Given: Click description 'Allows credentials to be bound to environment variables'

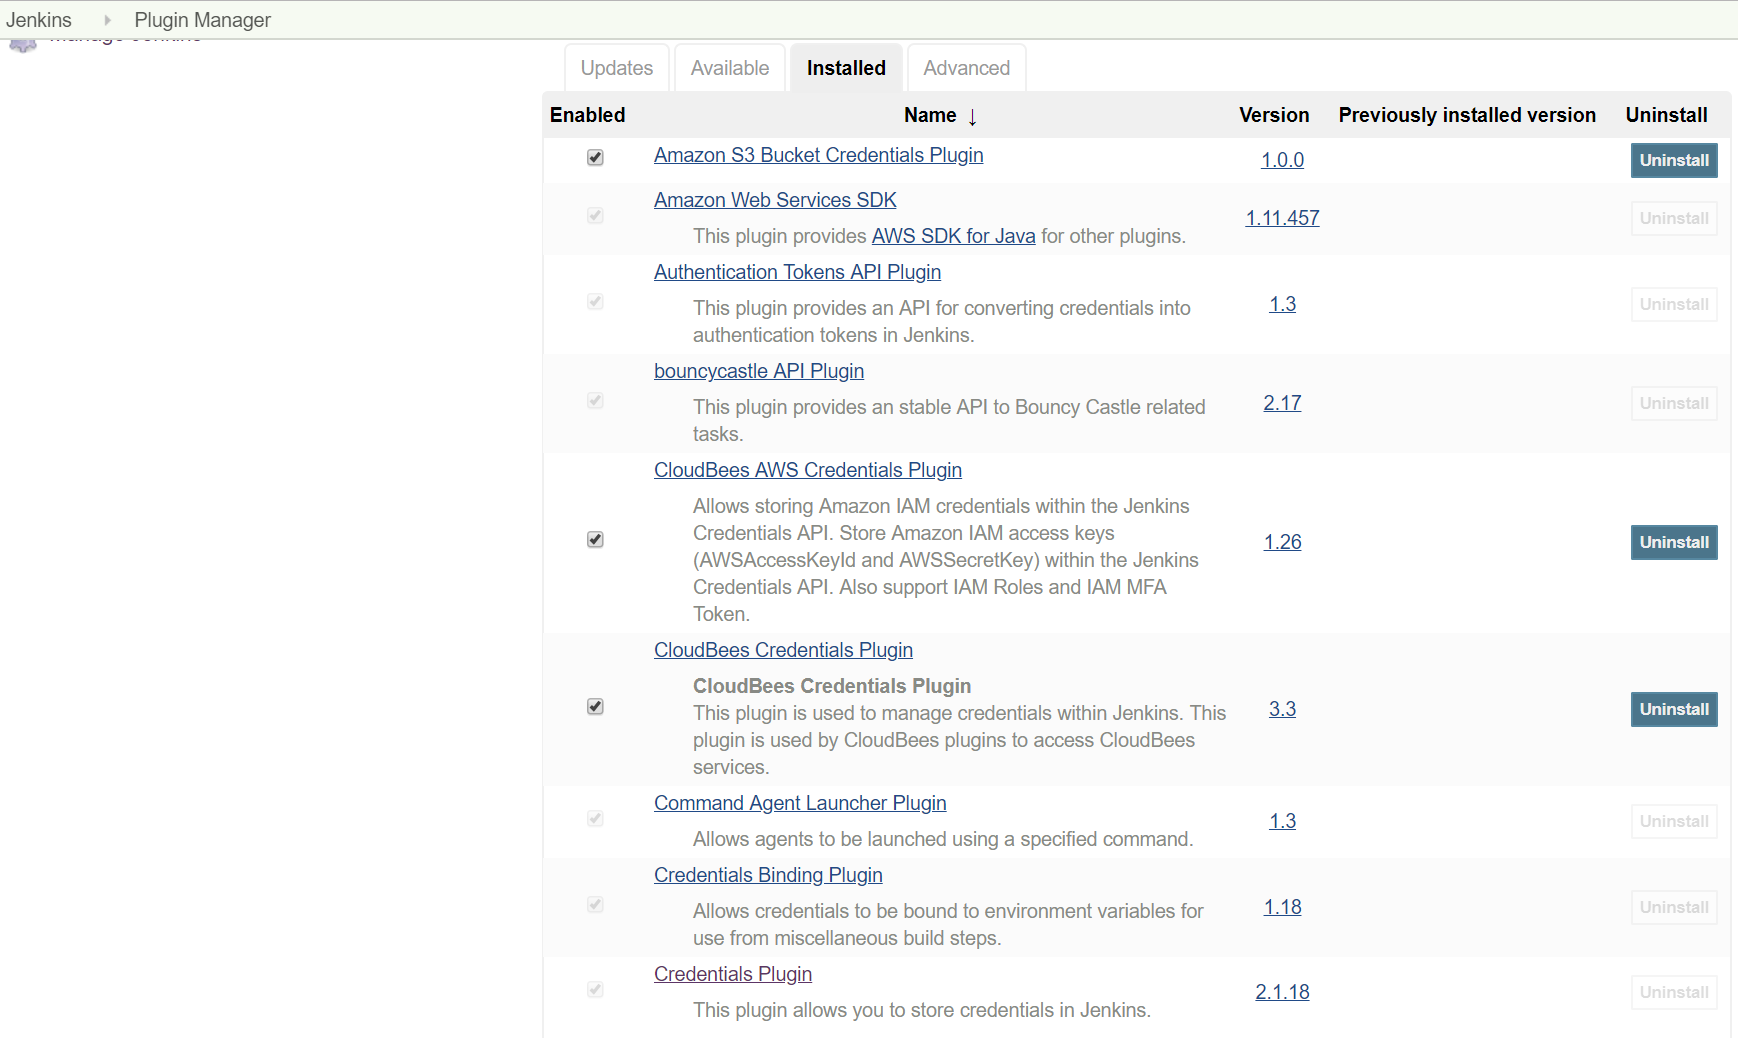Looking at the screenshot, I should coord(948,924).
